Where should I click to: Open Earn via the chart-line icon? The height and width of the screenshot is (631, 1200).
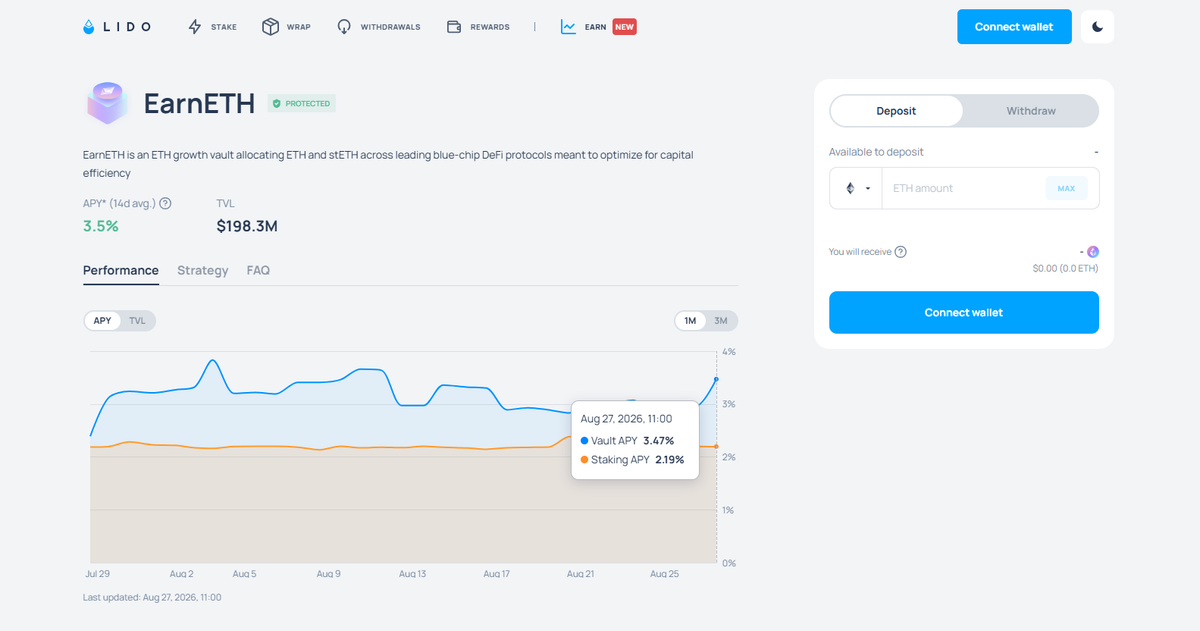(x=568, y=27)
